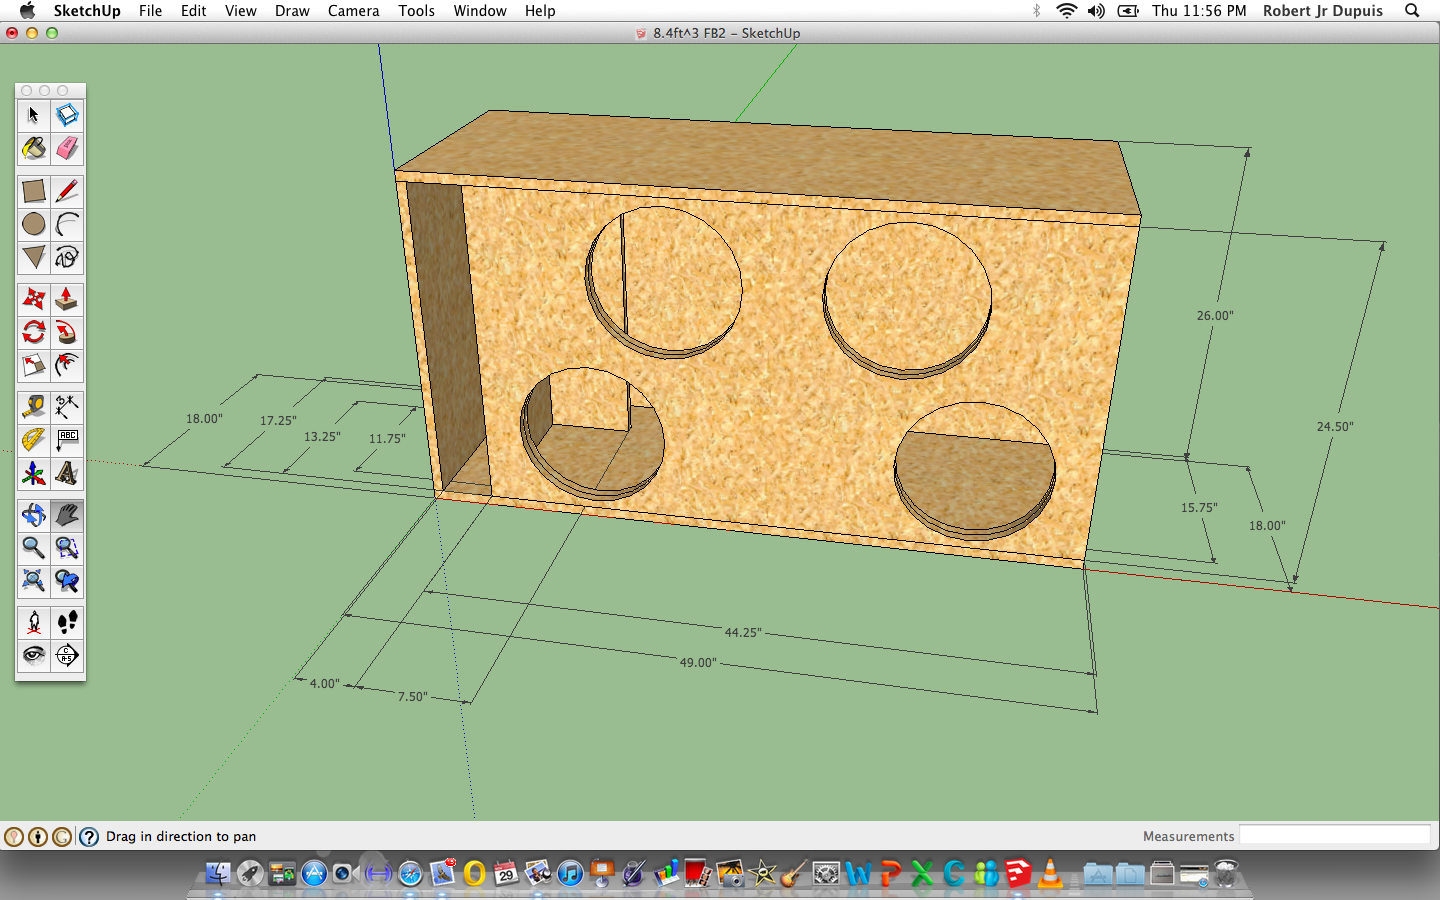
Task: Select the Protractor tool
Action: [x=33, y=440]
